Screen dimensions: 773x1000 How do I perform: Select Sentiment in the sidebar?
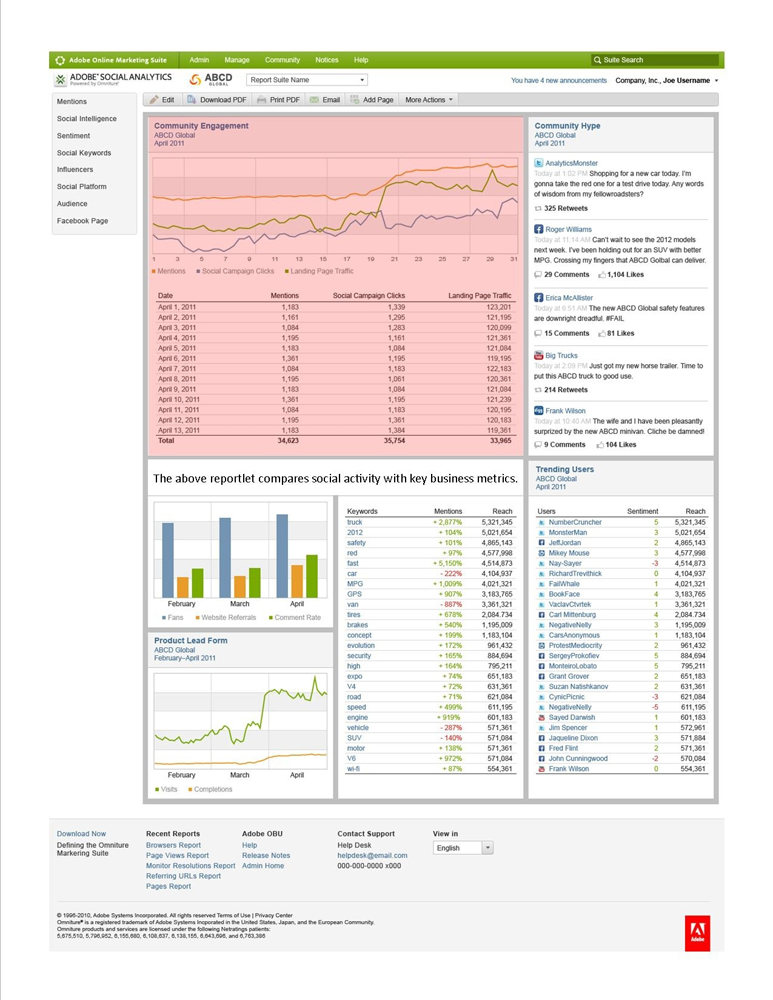click(x=73, y=136)
